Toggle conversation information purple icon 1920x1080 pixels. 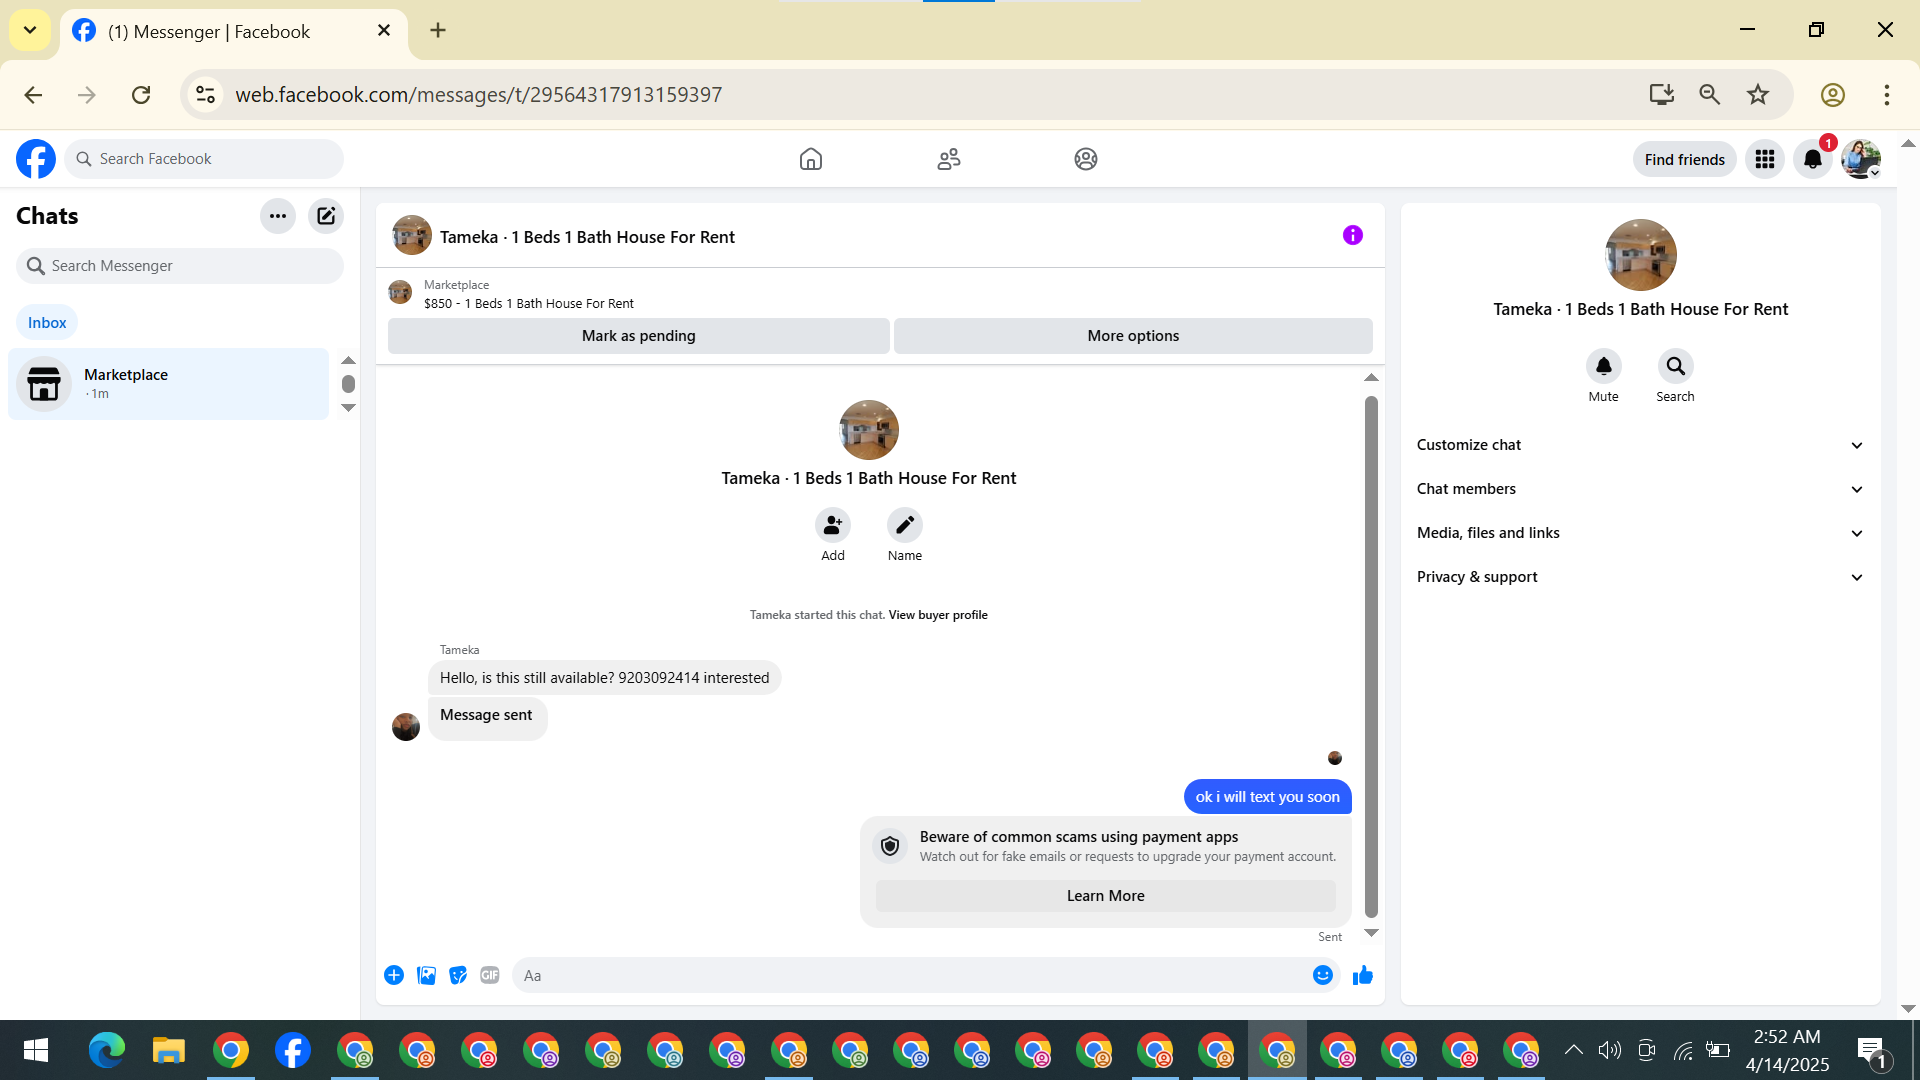click(1352, 236)
